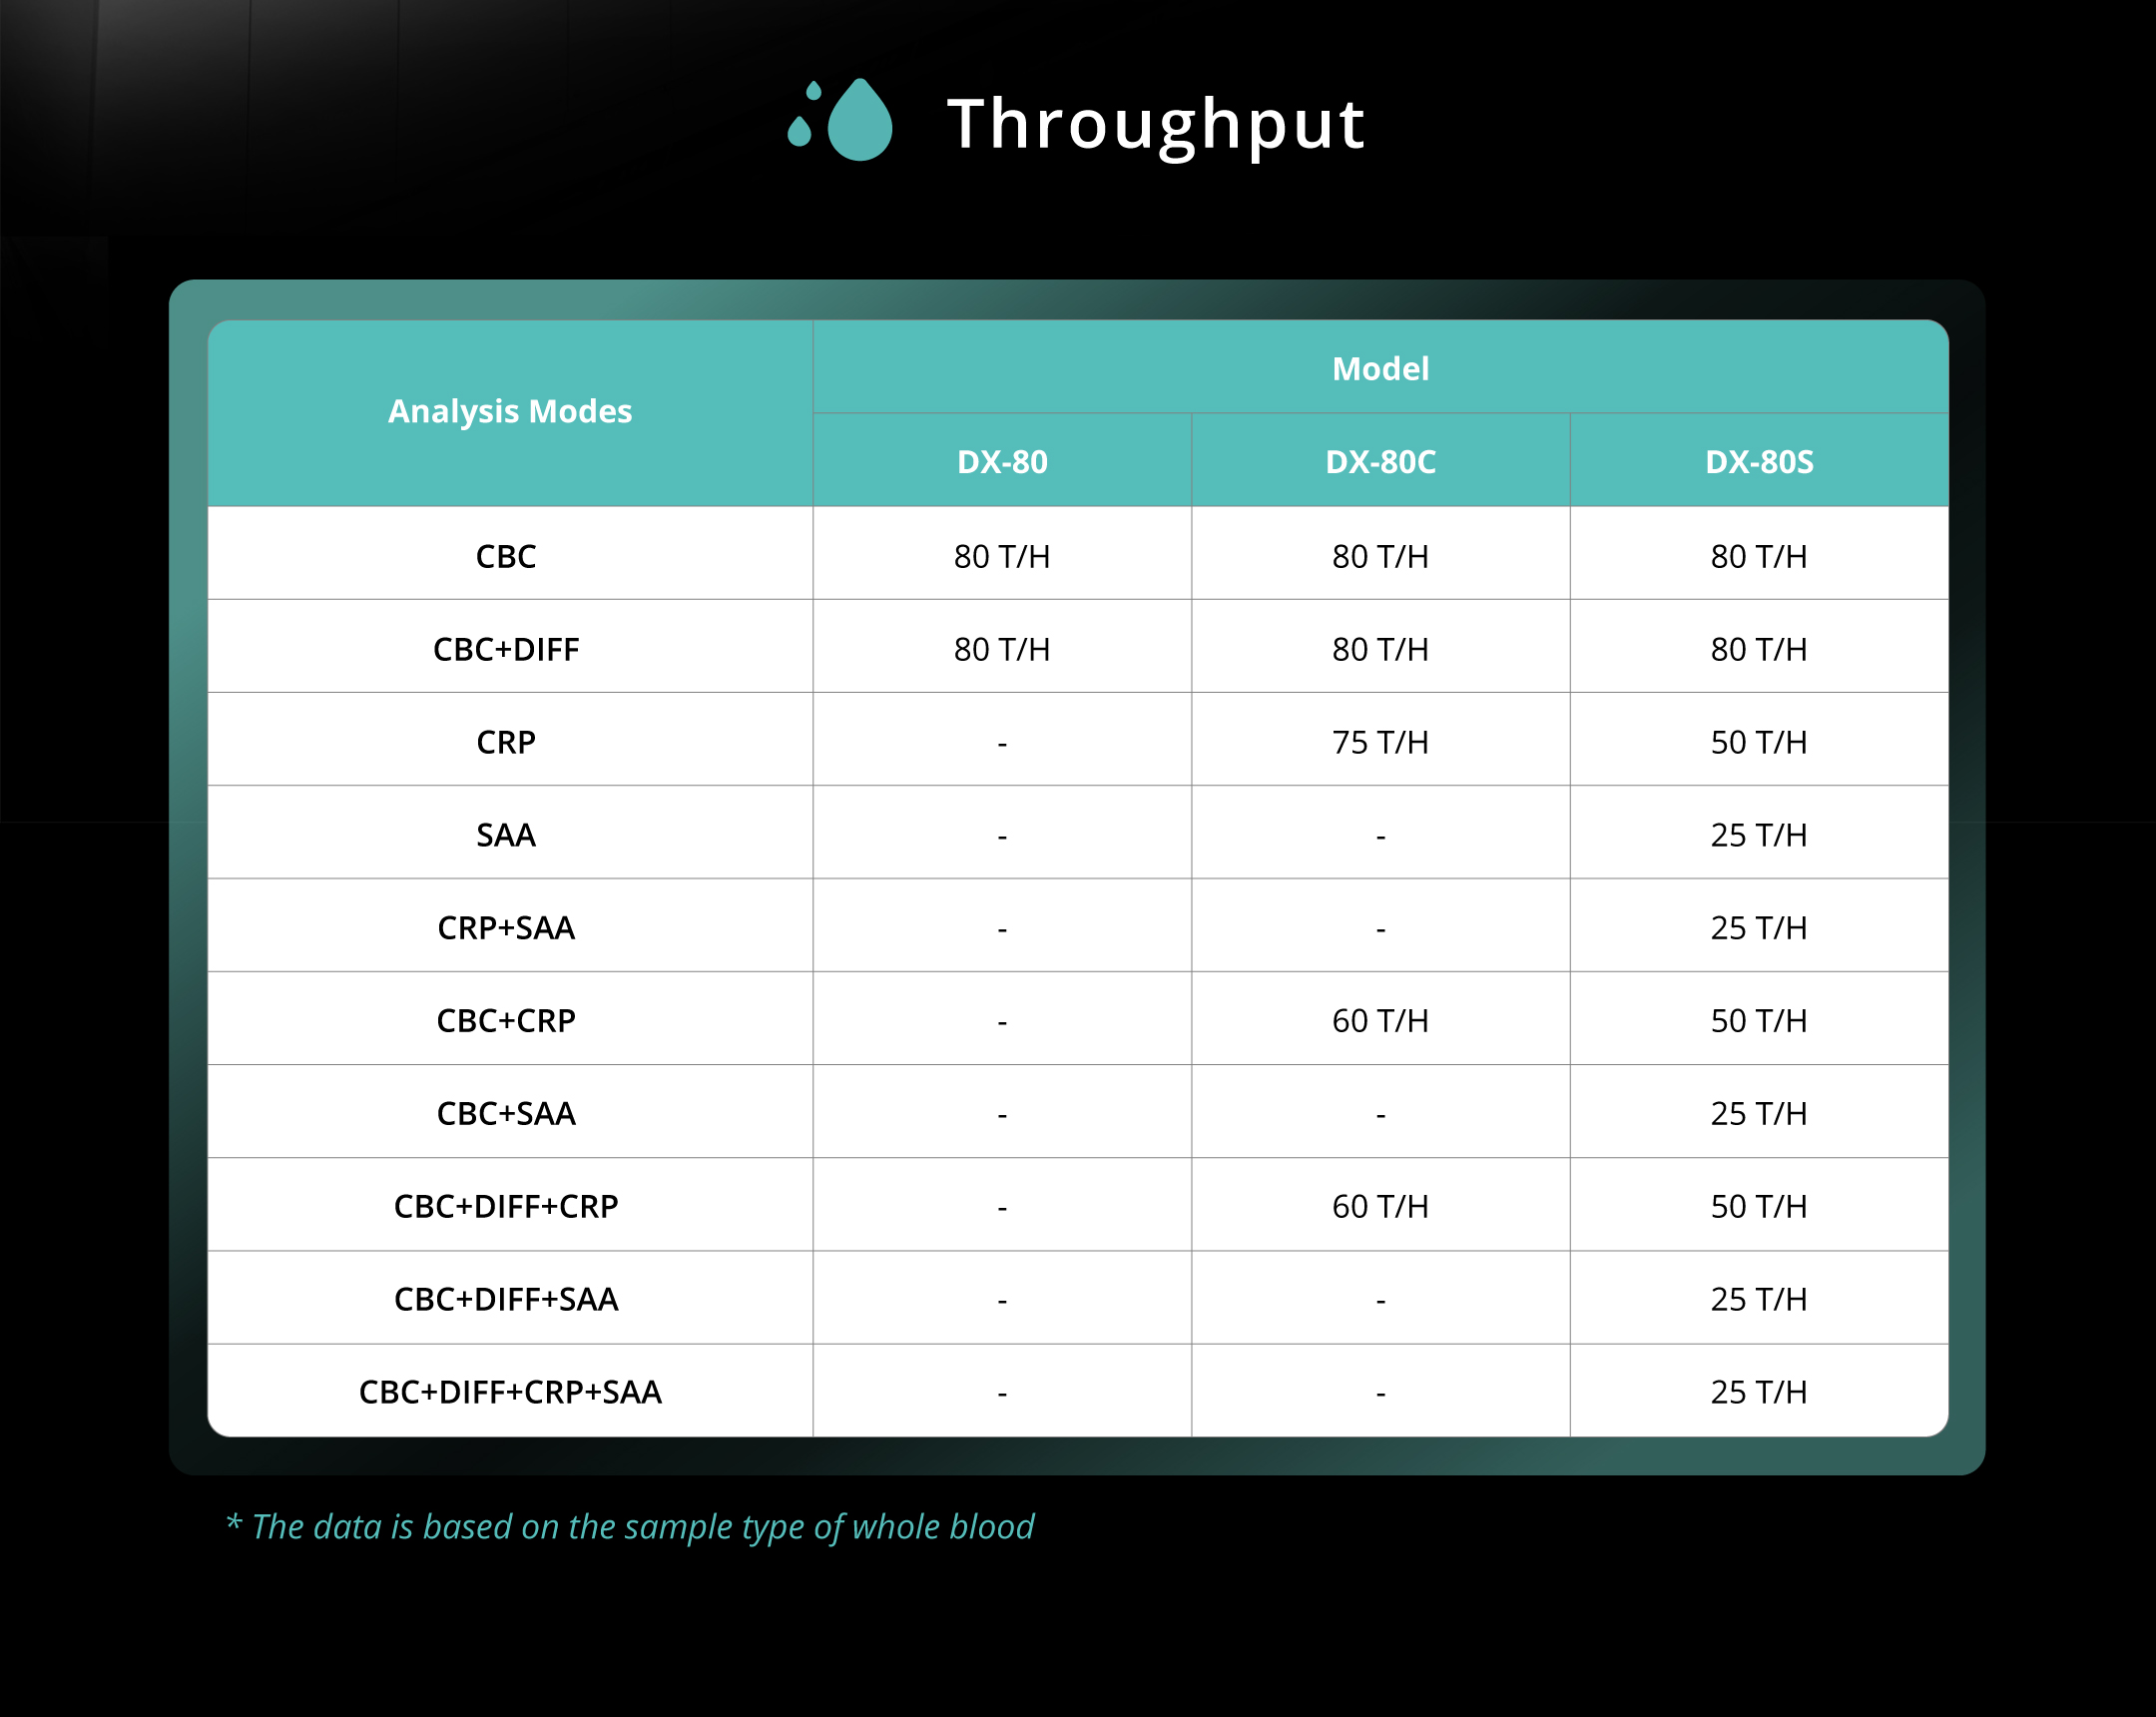The width and height of the screenshot is (2156, 1717).
Task: Select the CRP row label
Action: [x=506, y=742]
